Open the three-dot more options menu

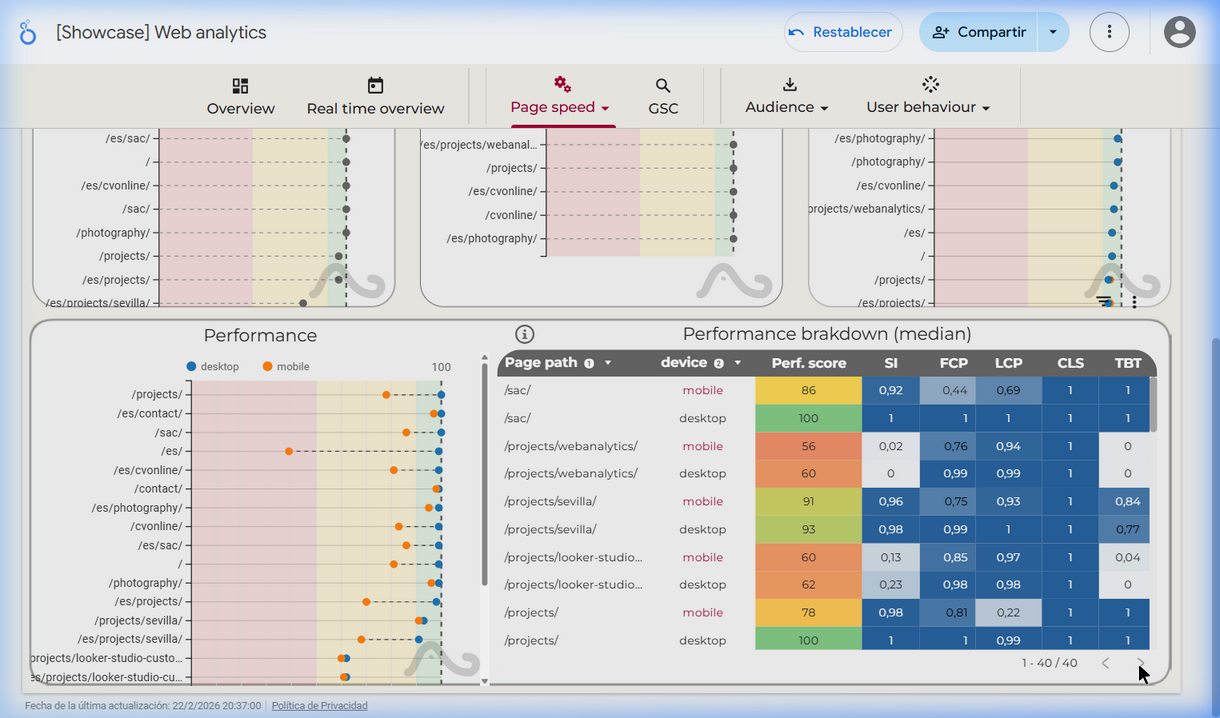[1109, 32]
